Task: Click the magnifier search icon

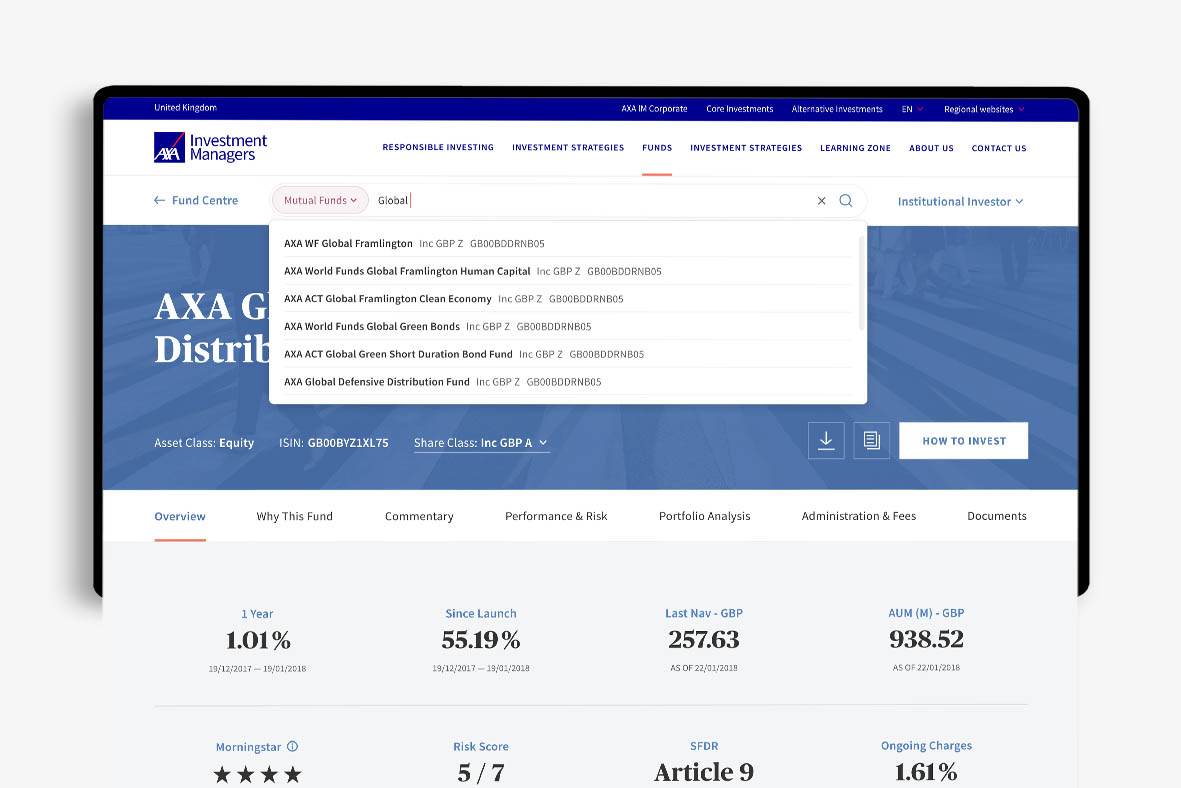Action: point(846,200)
